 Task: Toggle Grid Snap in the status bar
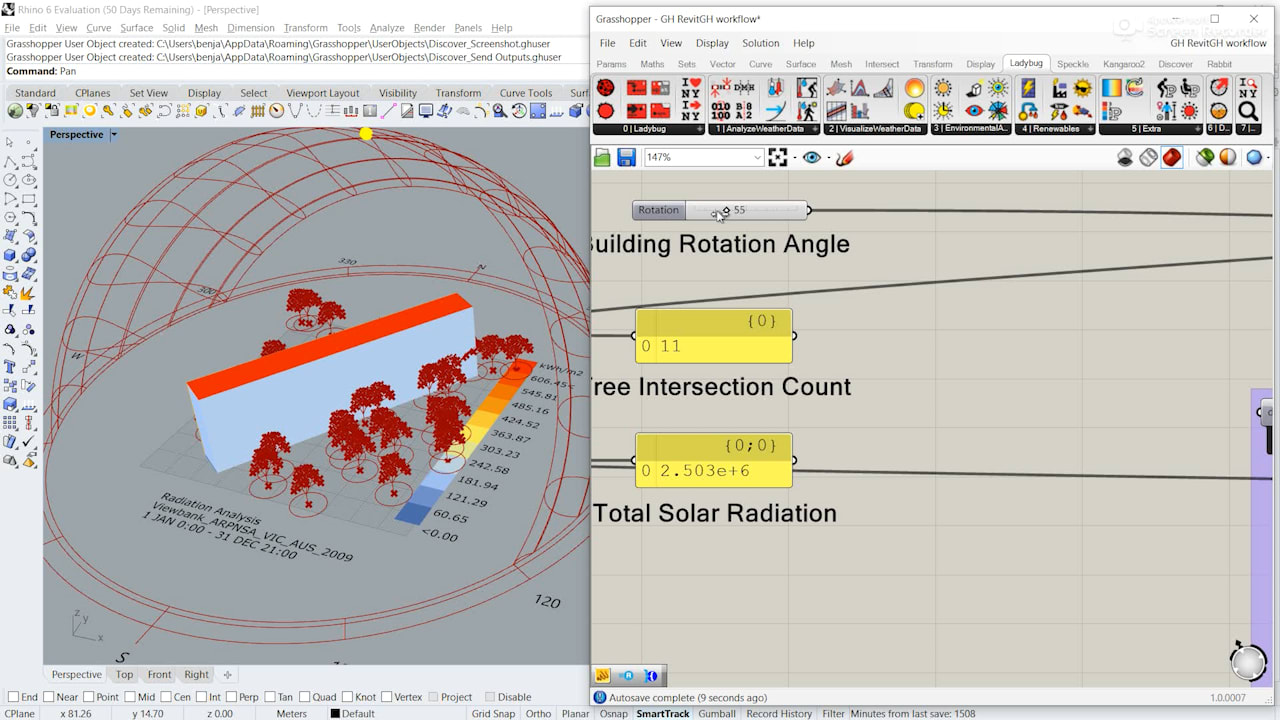pos(493,713)
